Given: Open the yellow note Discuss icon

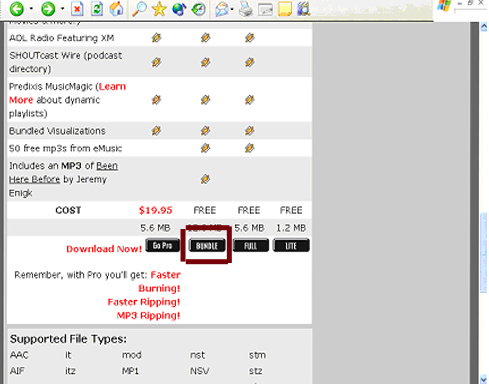Looking at the screenshot, I should click(x=285, y=9).
